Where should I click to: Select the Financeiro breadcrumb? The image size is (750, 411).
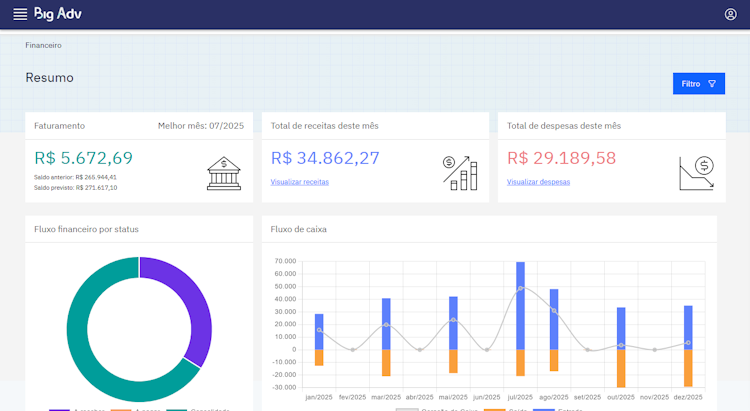point(44,45)
